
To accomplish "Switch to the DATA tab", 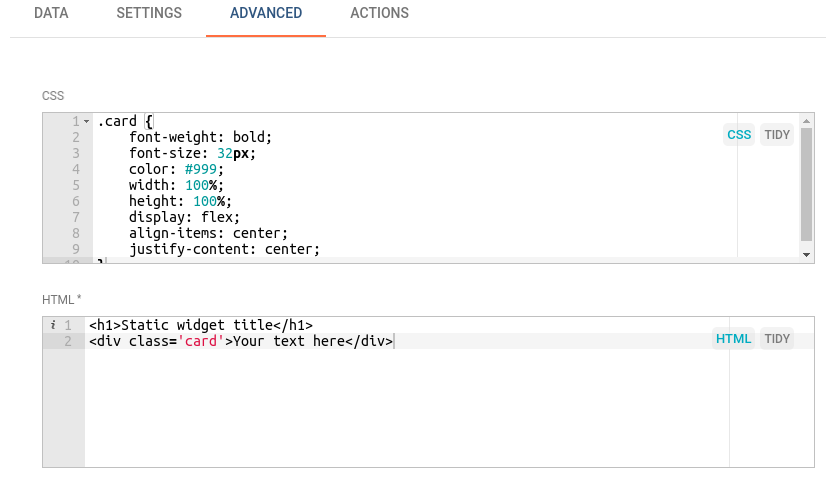I will click(x=51, y=14).
